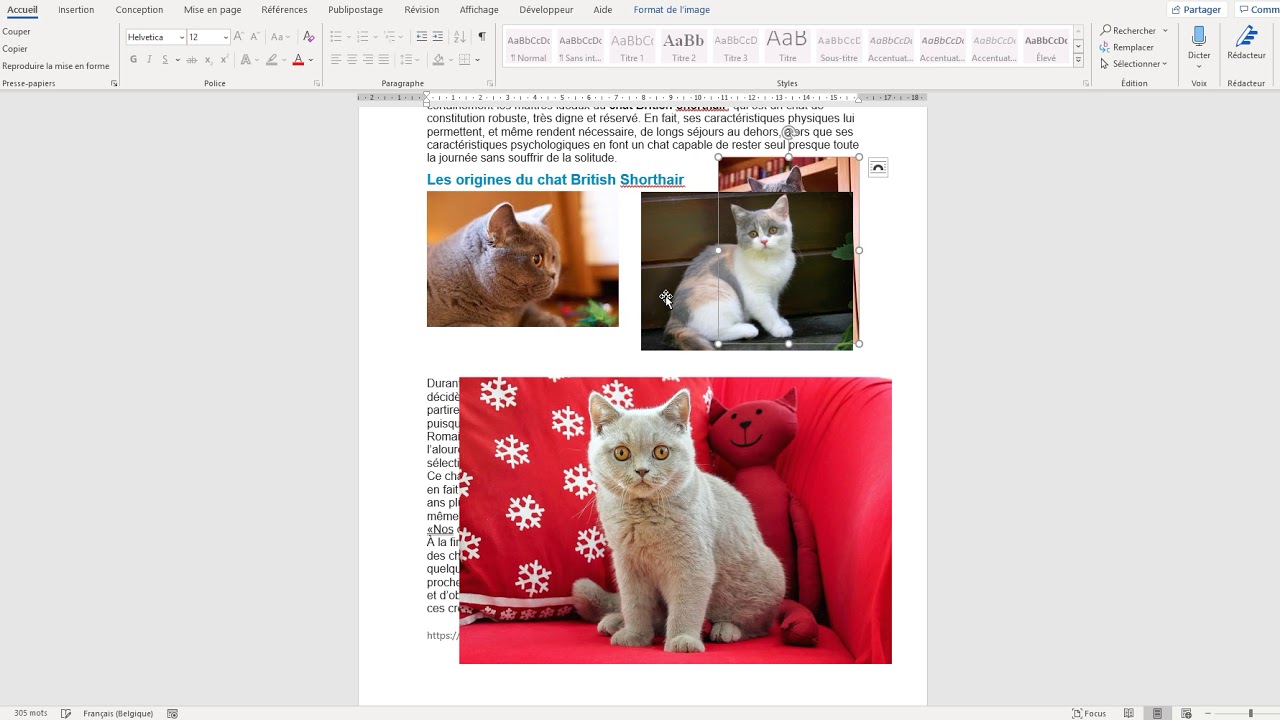Open the Révision tab
This screenshot has width=1280, height=720.
[x=421, y=10]
